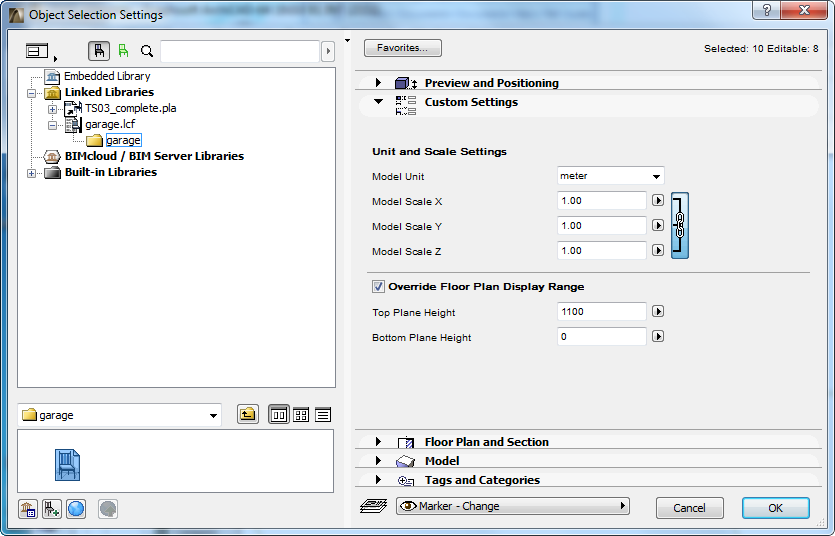Screen dimensions: 835x536
Task: Toggle the scale chain link lock
Action: (x=680, y=226)
